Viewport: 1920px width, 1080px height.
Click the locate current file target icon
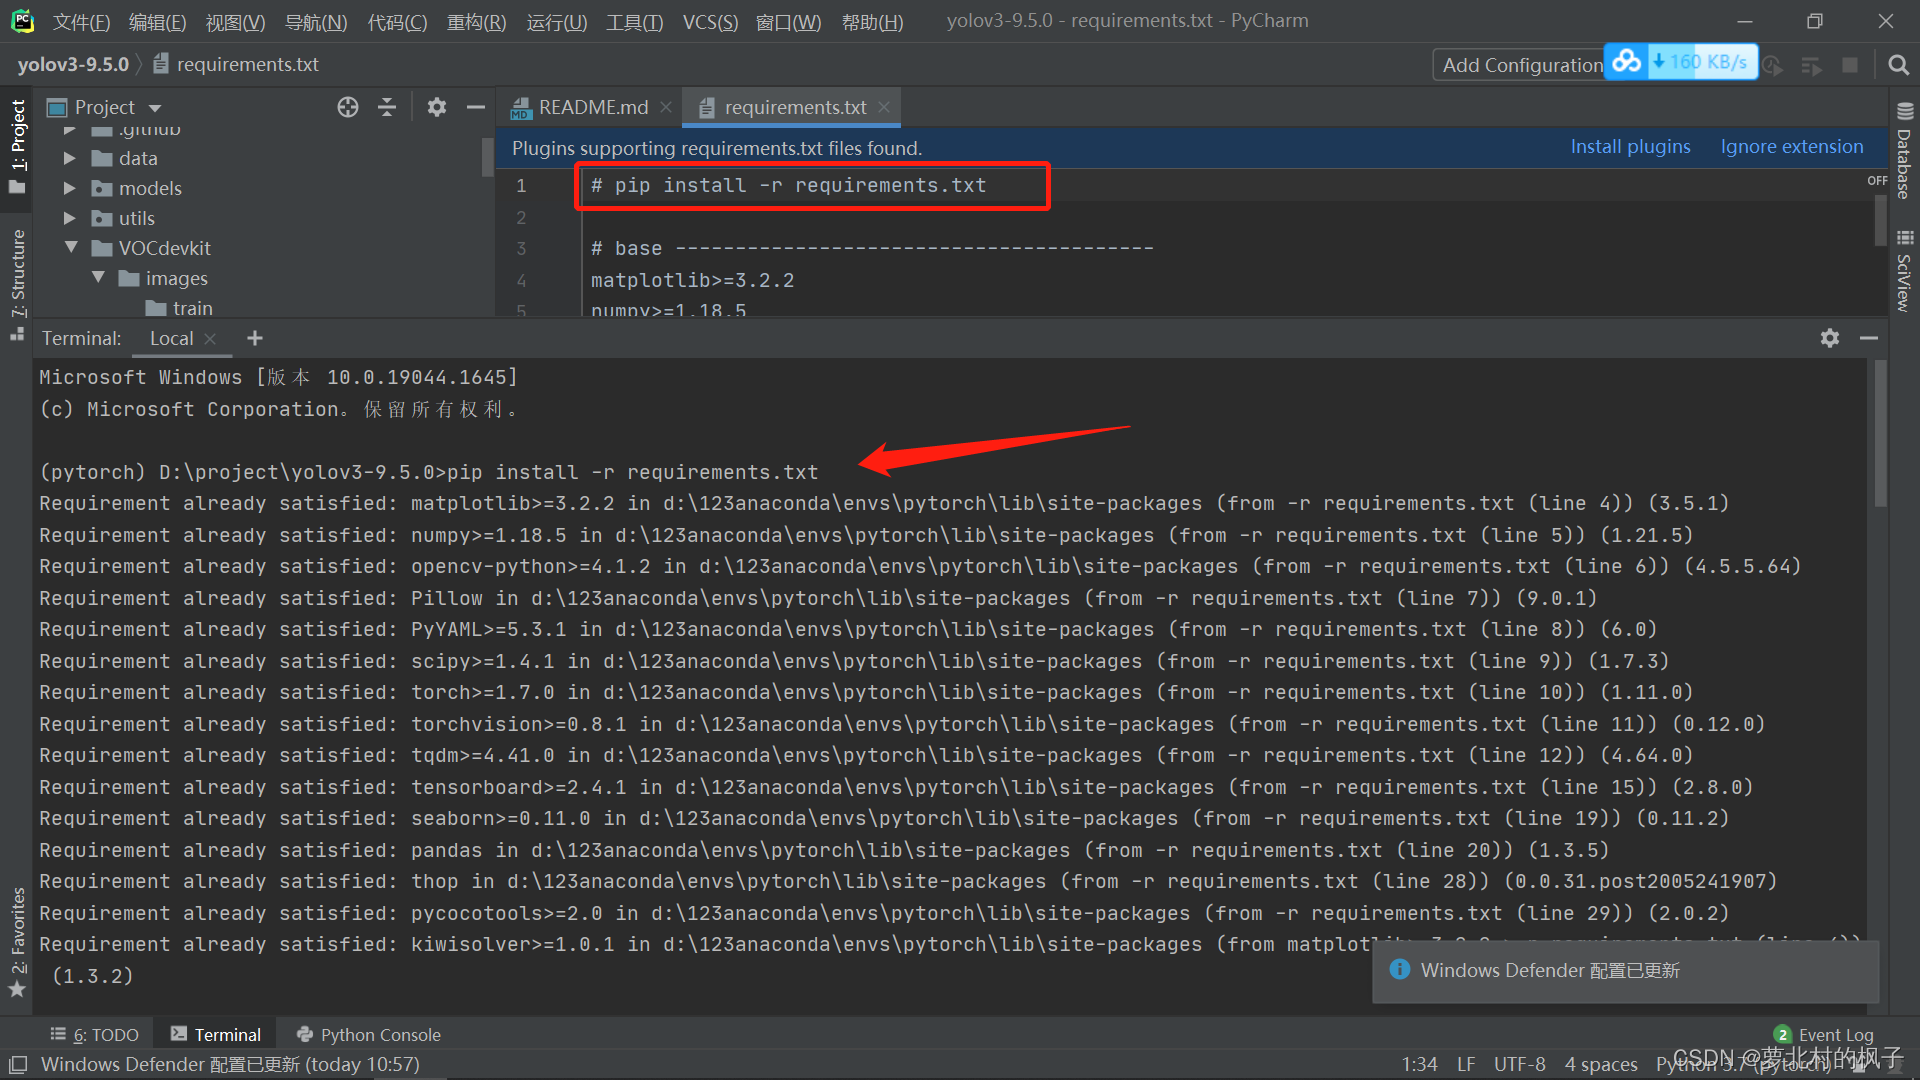pos(347,107)
